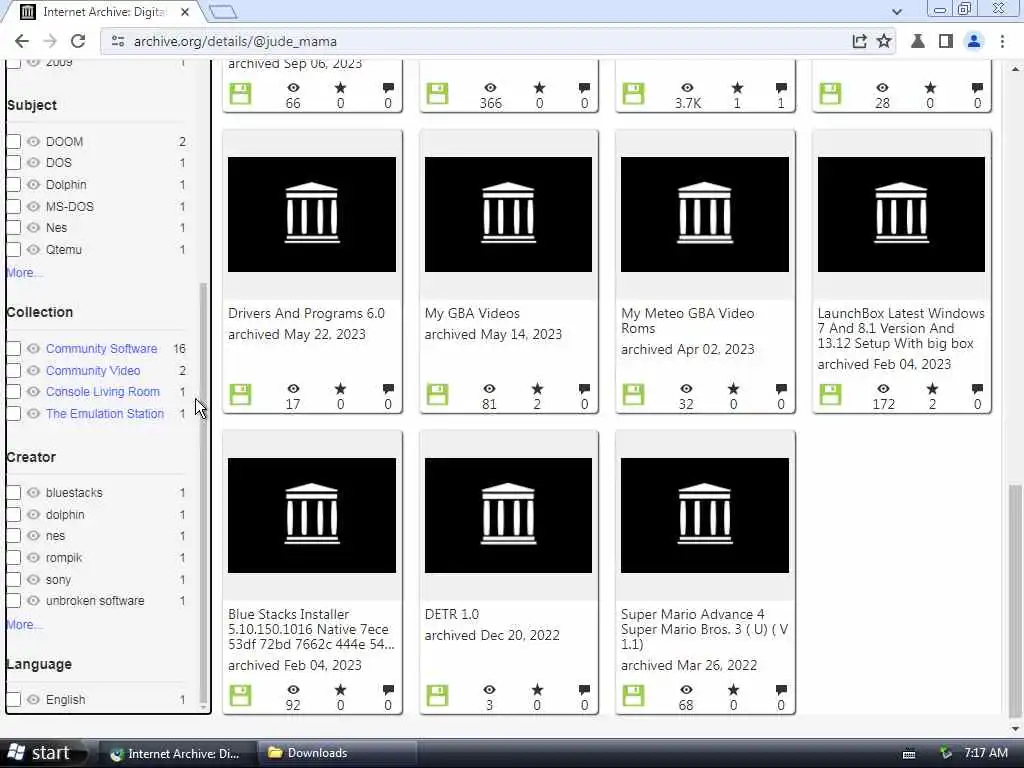The image size is (1024, 768).
Task: Click the floppy icon on the Blue Stacks Installer card
Action: tap(240, 696)
